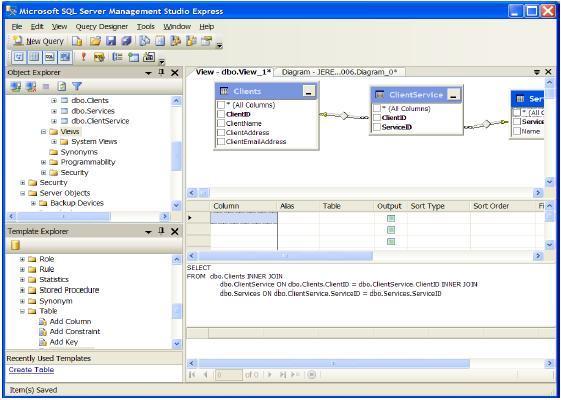This screenshot has width=561, height=400.
Task: Toggle the Show SQL Pane icon
Action: 50,57
